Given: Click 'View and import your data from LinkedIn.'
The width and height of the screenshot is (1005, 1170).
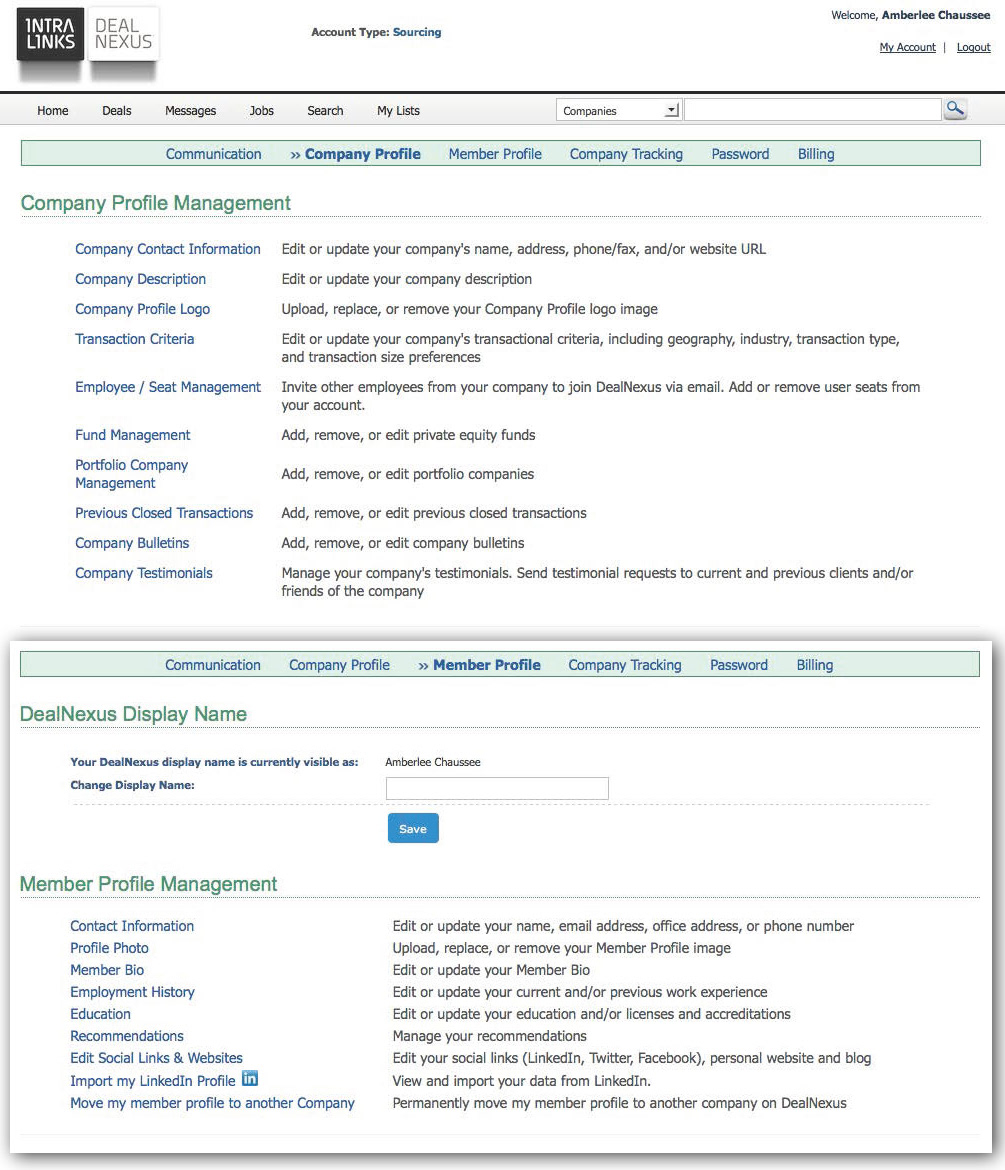Looking at the screenshot, I should click(x=522, y=1080).
